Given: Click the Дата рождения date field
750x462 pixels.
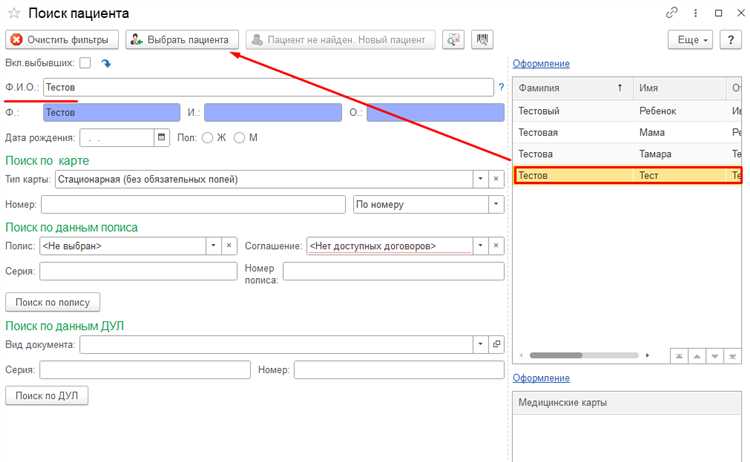Looking at the screenshot, I should click(x=117, y=138).
